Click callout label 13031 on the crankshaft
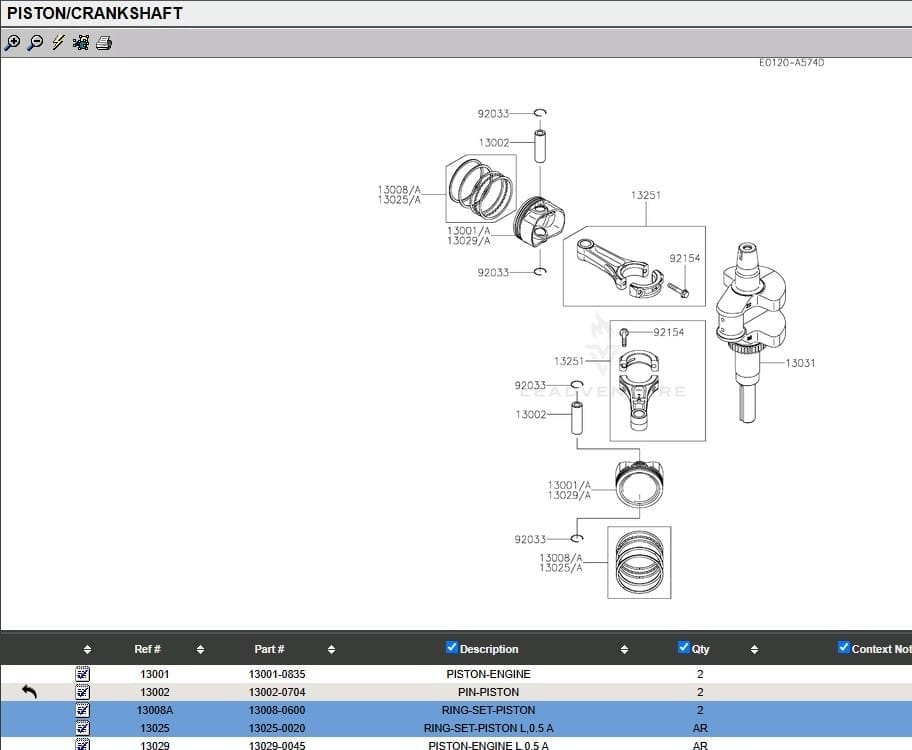912x750 pixels. tap(800, 363)
